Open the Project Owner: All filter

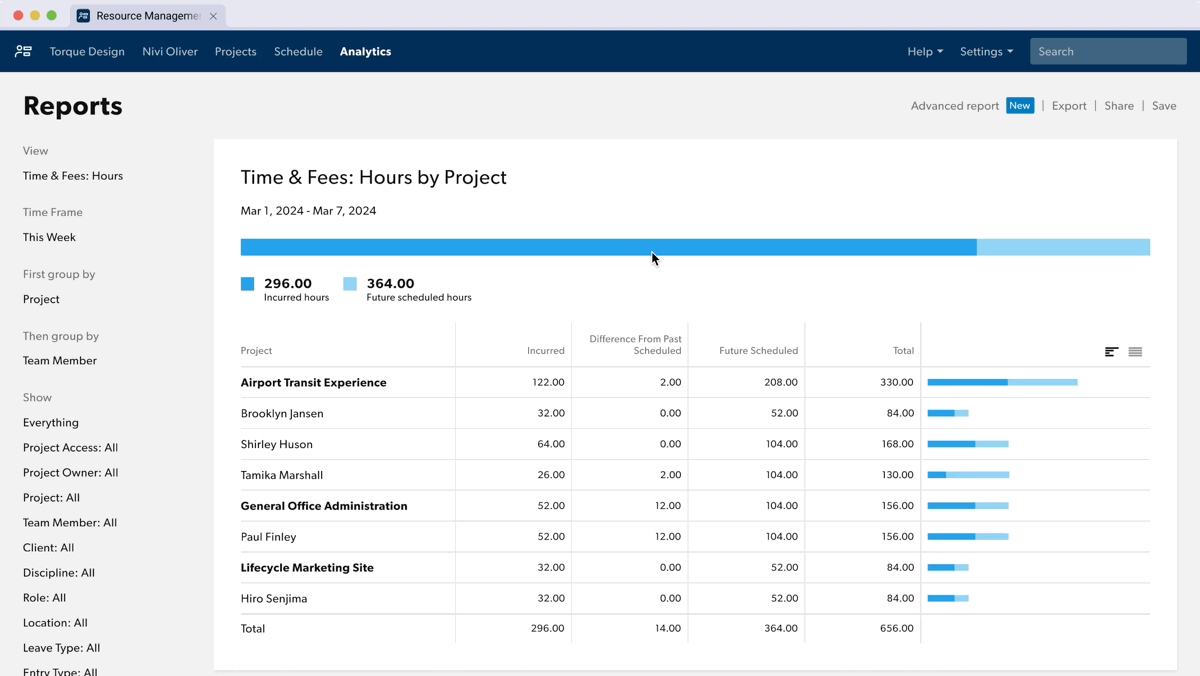coord(70,473)
